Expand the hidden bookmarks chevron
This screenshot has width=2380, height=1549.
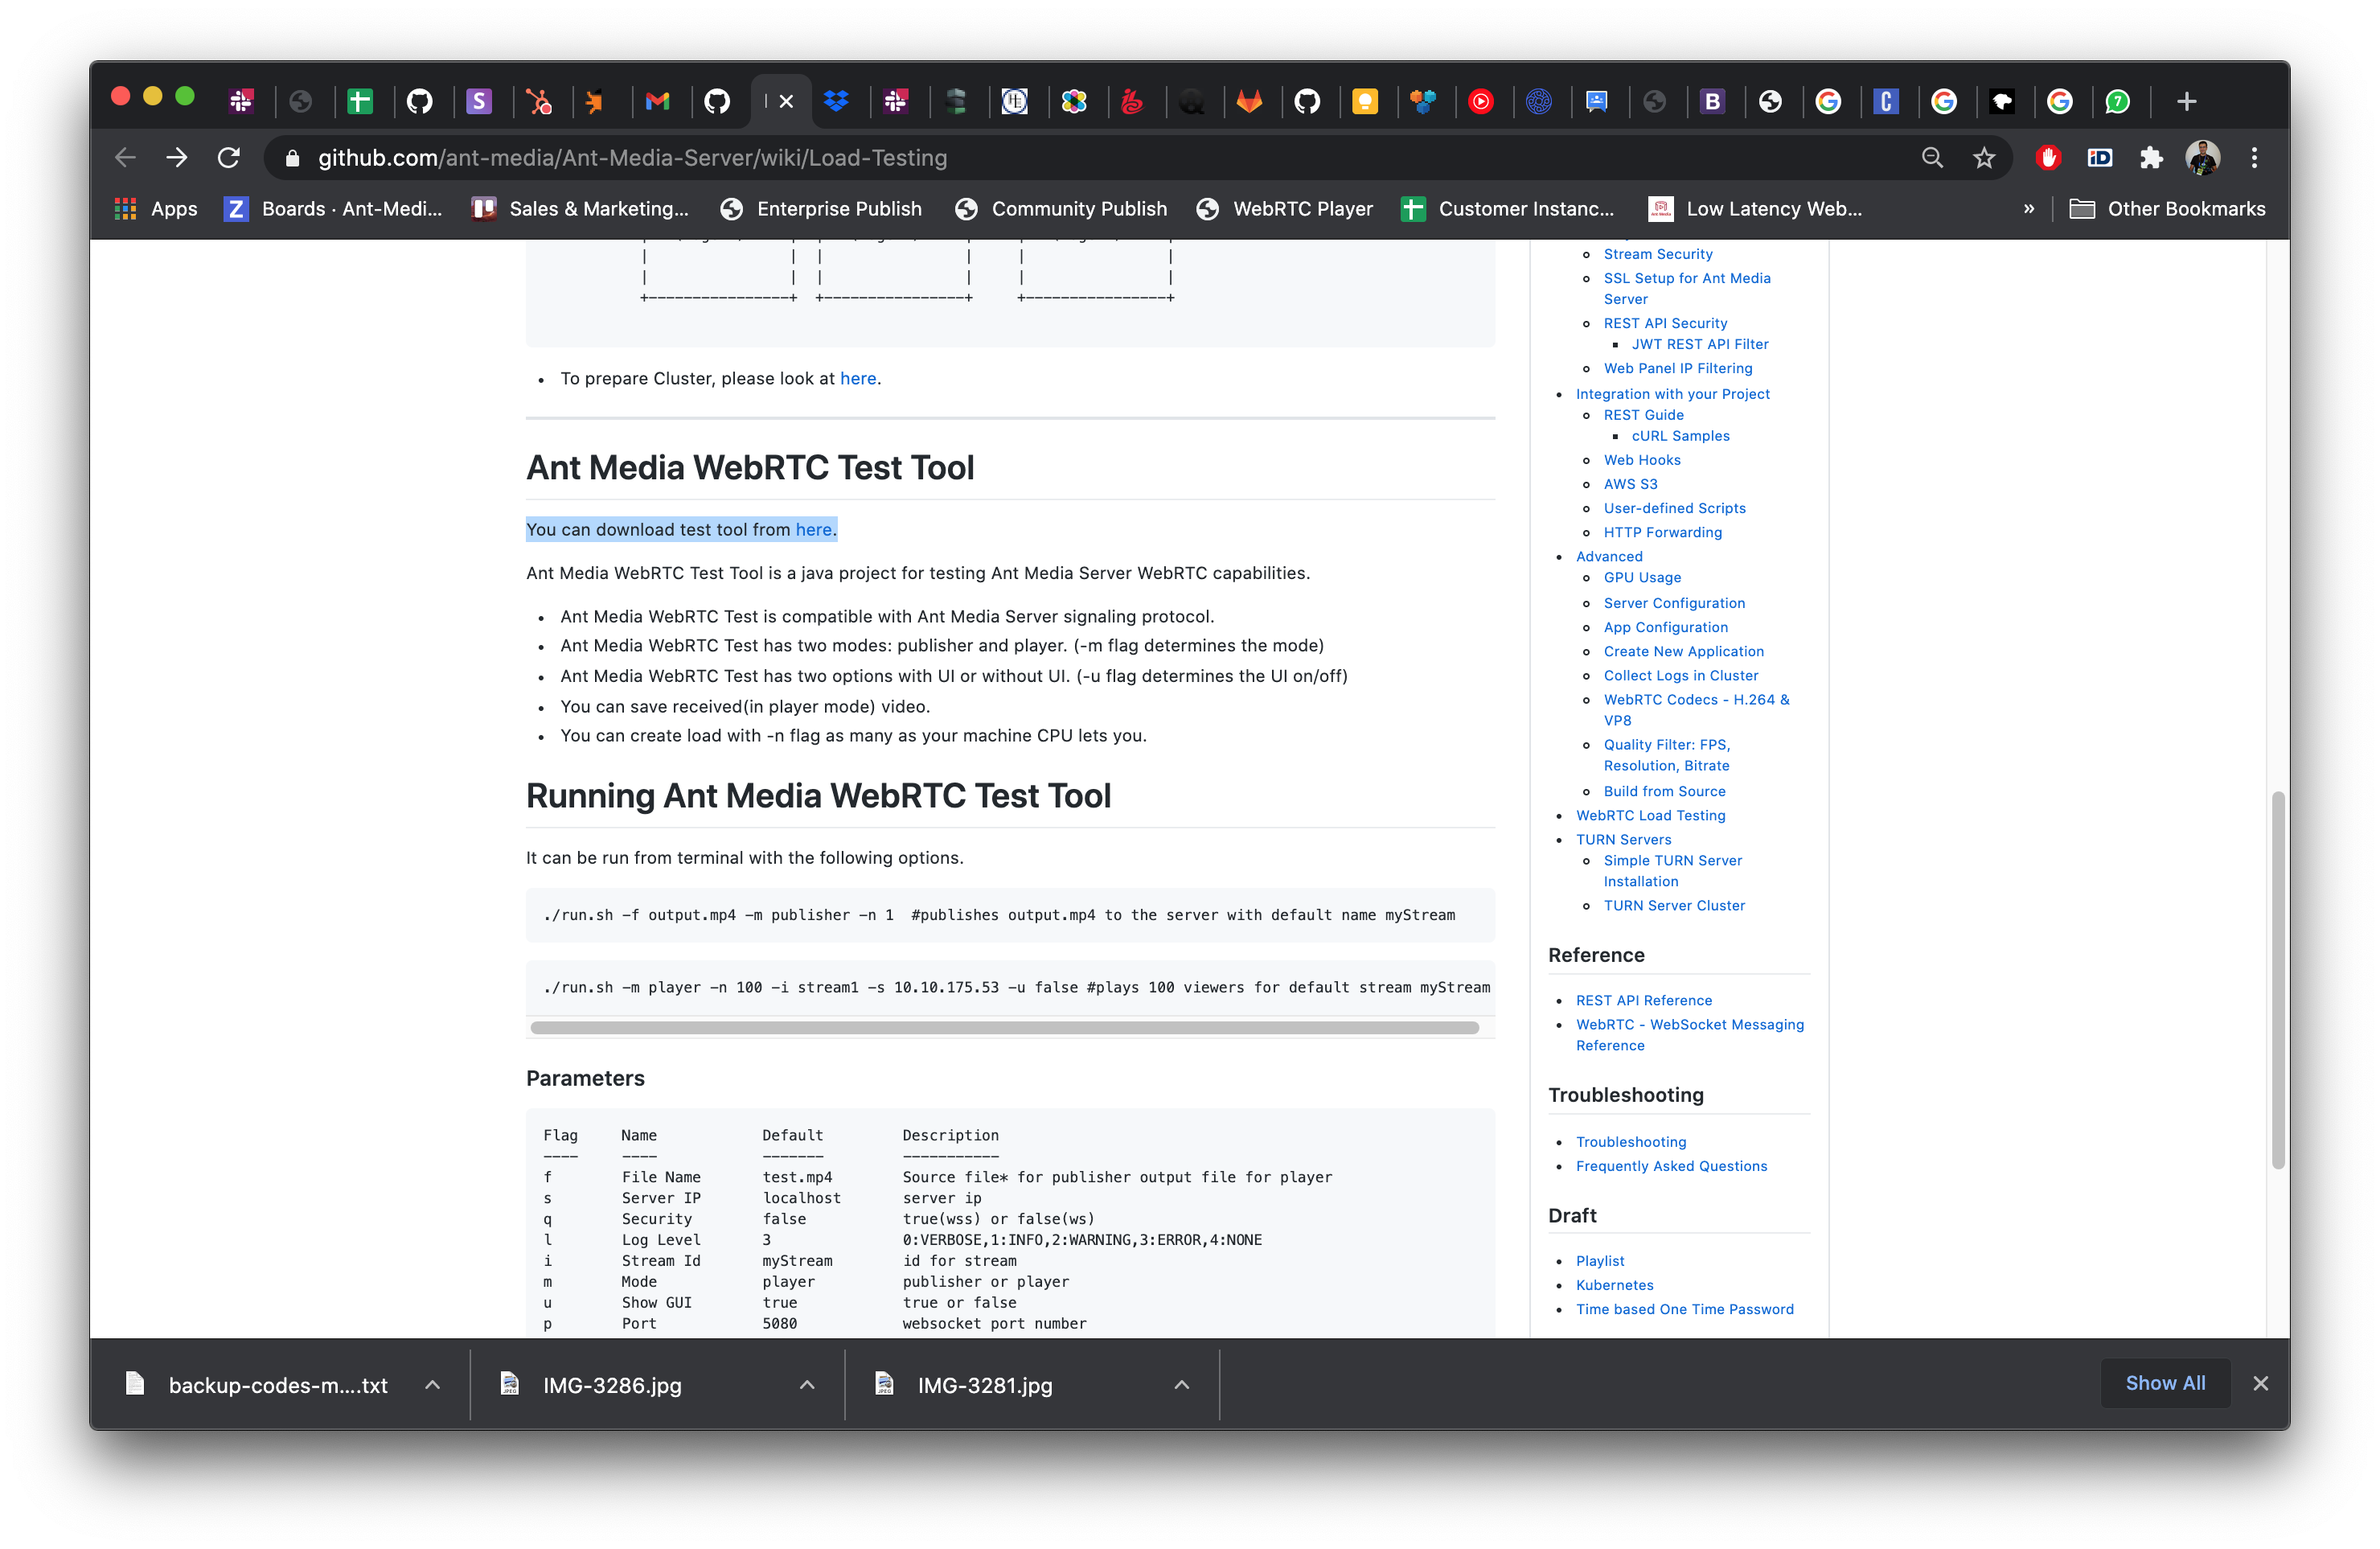[2029, 209]
